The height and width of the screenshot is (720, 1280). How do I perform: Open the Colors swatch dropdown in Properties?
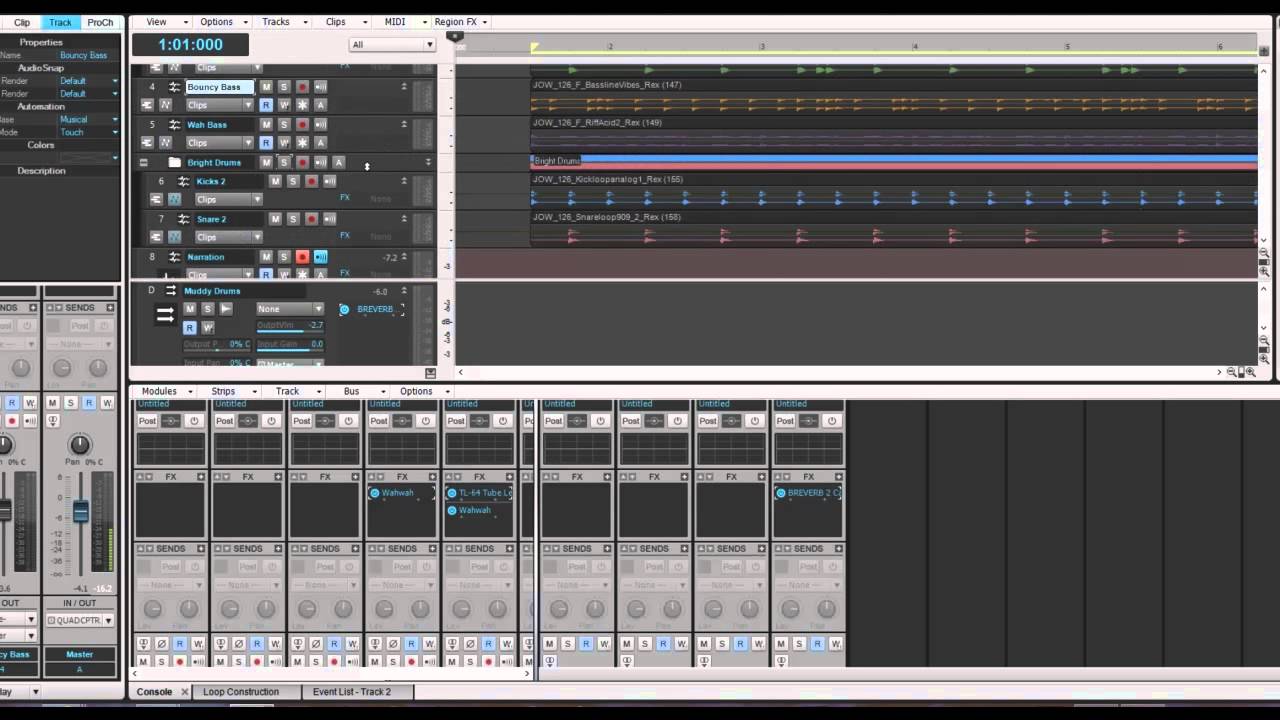tap(88, 158)
